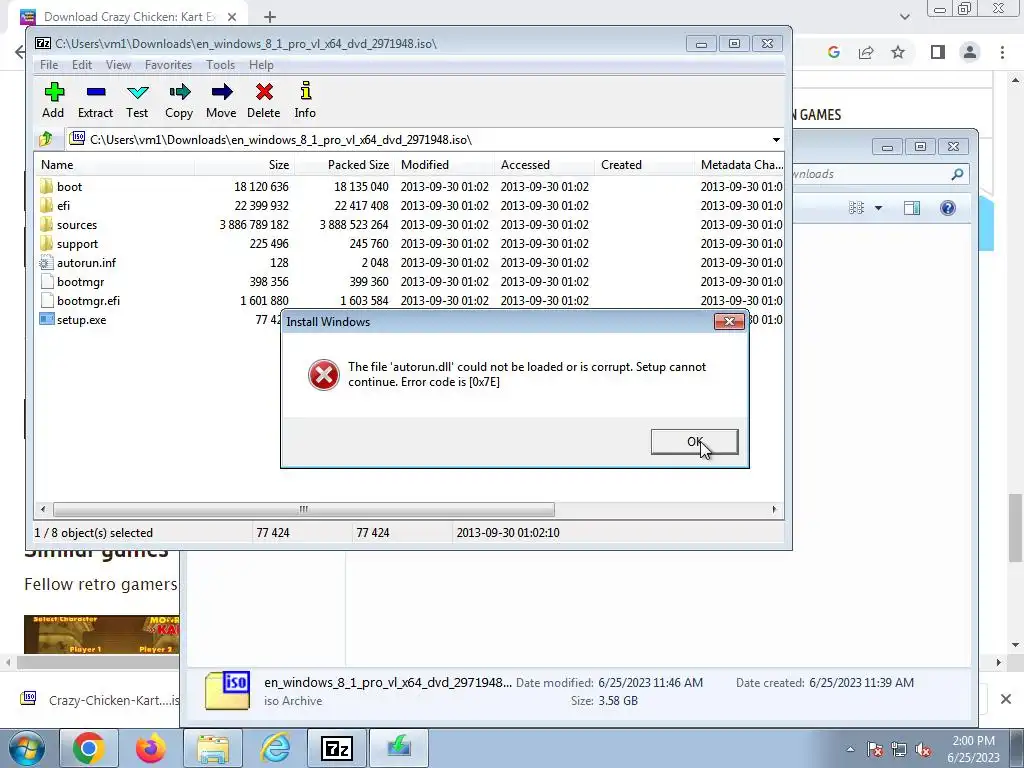Click the network tray icon
The height and width of the screenshot is (768, 1024).
(x=899, y=749)
